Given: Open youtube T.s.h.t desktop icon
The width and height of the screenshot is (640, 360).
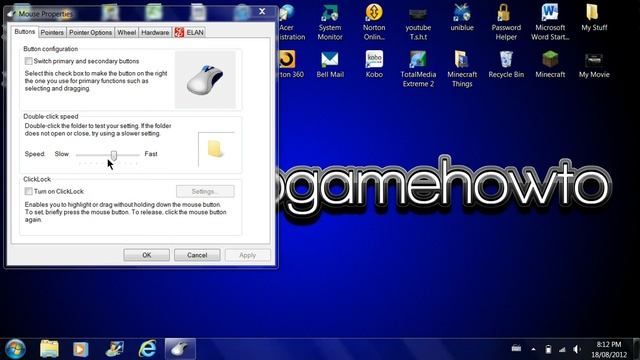Looking at the screenshot, I should [x=418, y=22].
